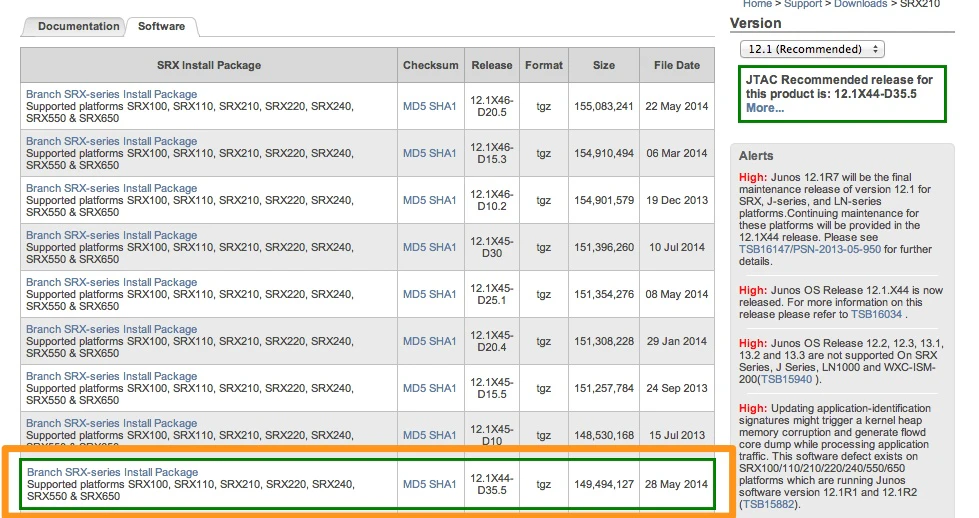Download install package for release 12.1X45-D25.1
979x518 pixels.
click(111, 282)
